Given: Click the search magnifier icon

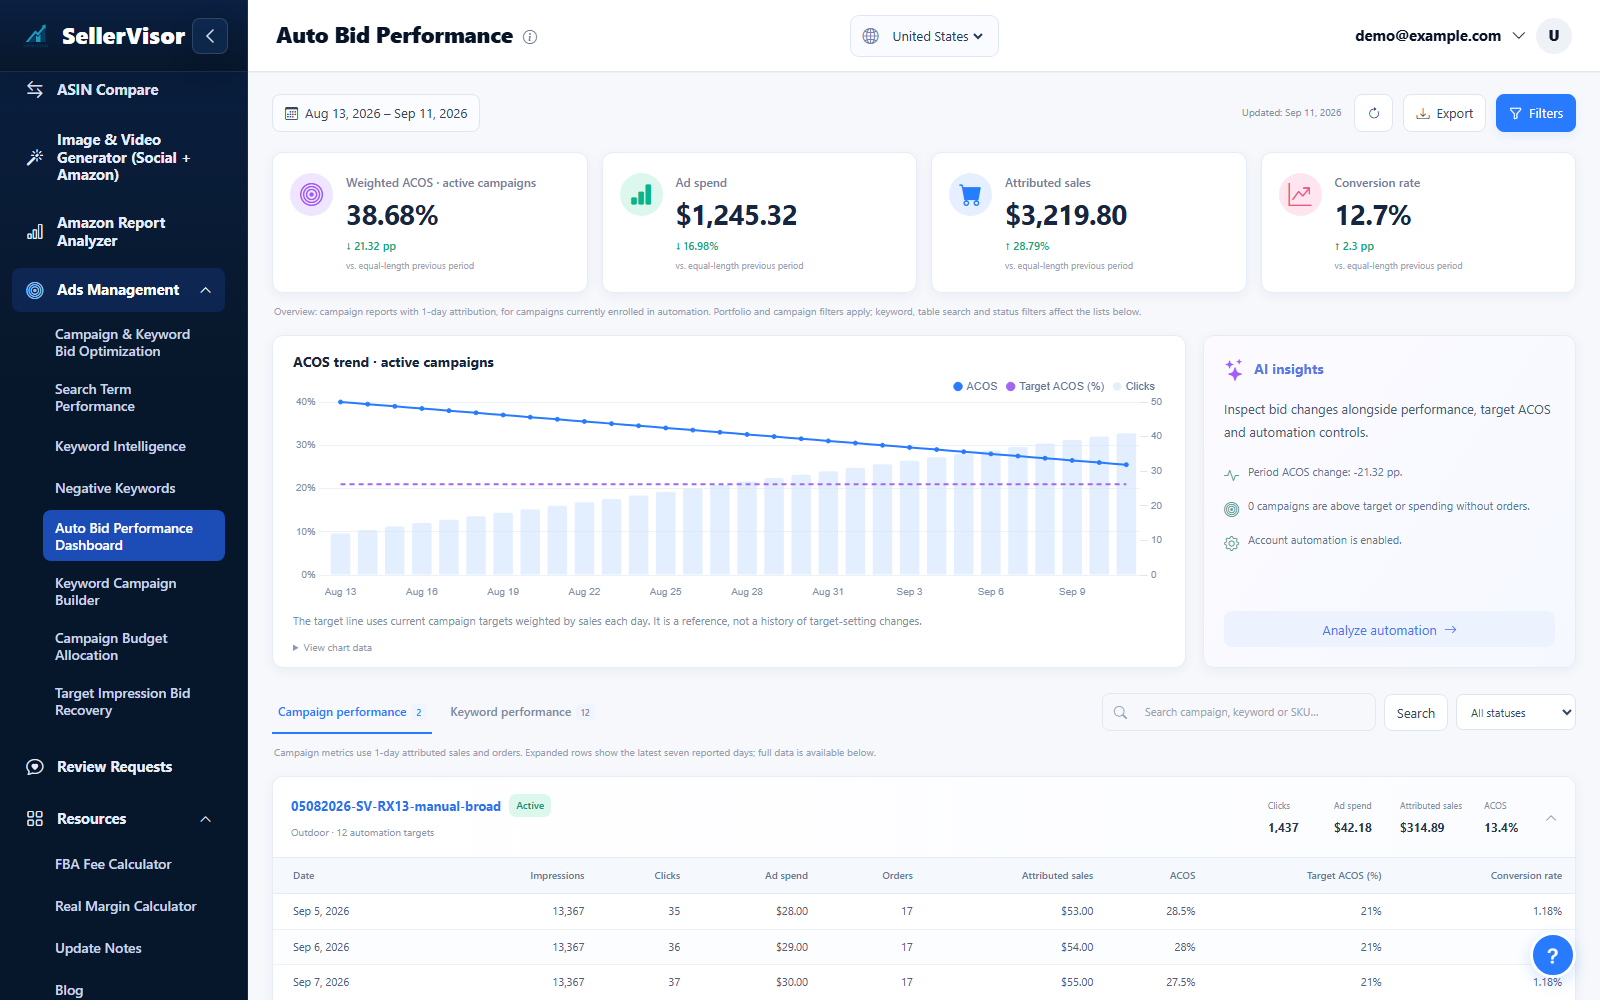Looking at the screenshot, I should [1120, 713].
